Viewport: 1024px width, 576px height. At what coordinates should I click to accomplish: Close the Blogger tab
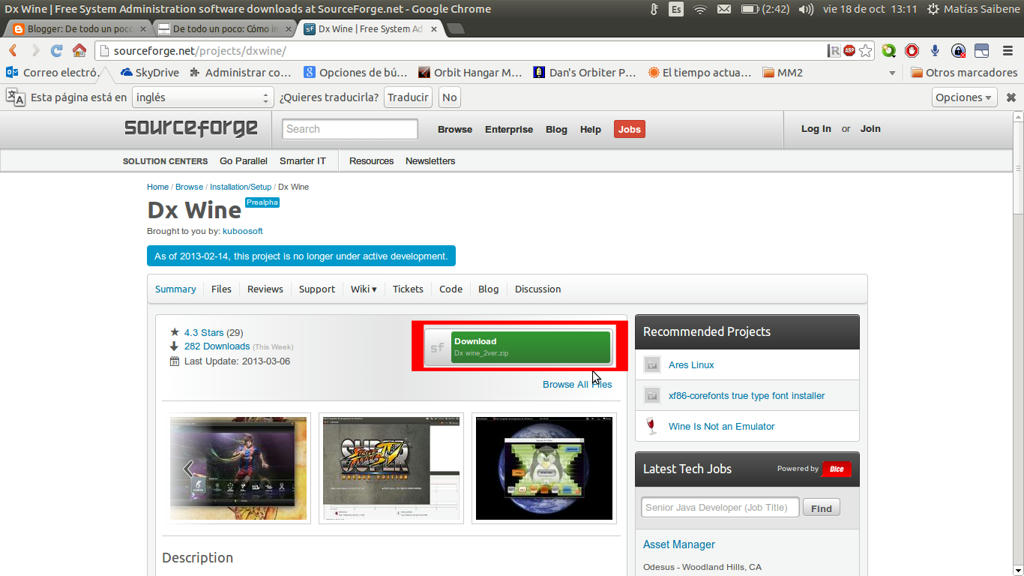[x=142, y=29]
